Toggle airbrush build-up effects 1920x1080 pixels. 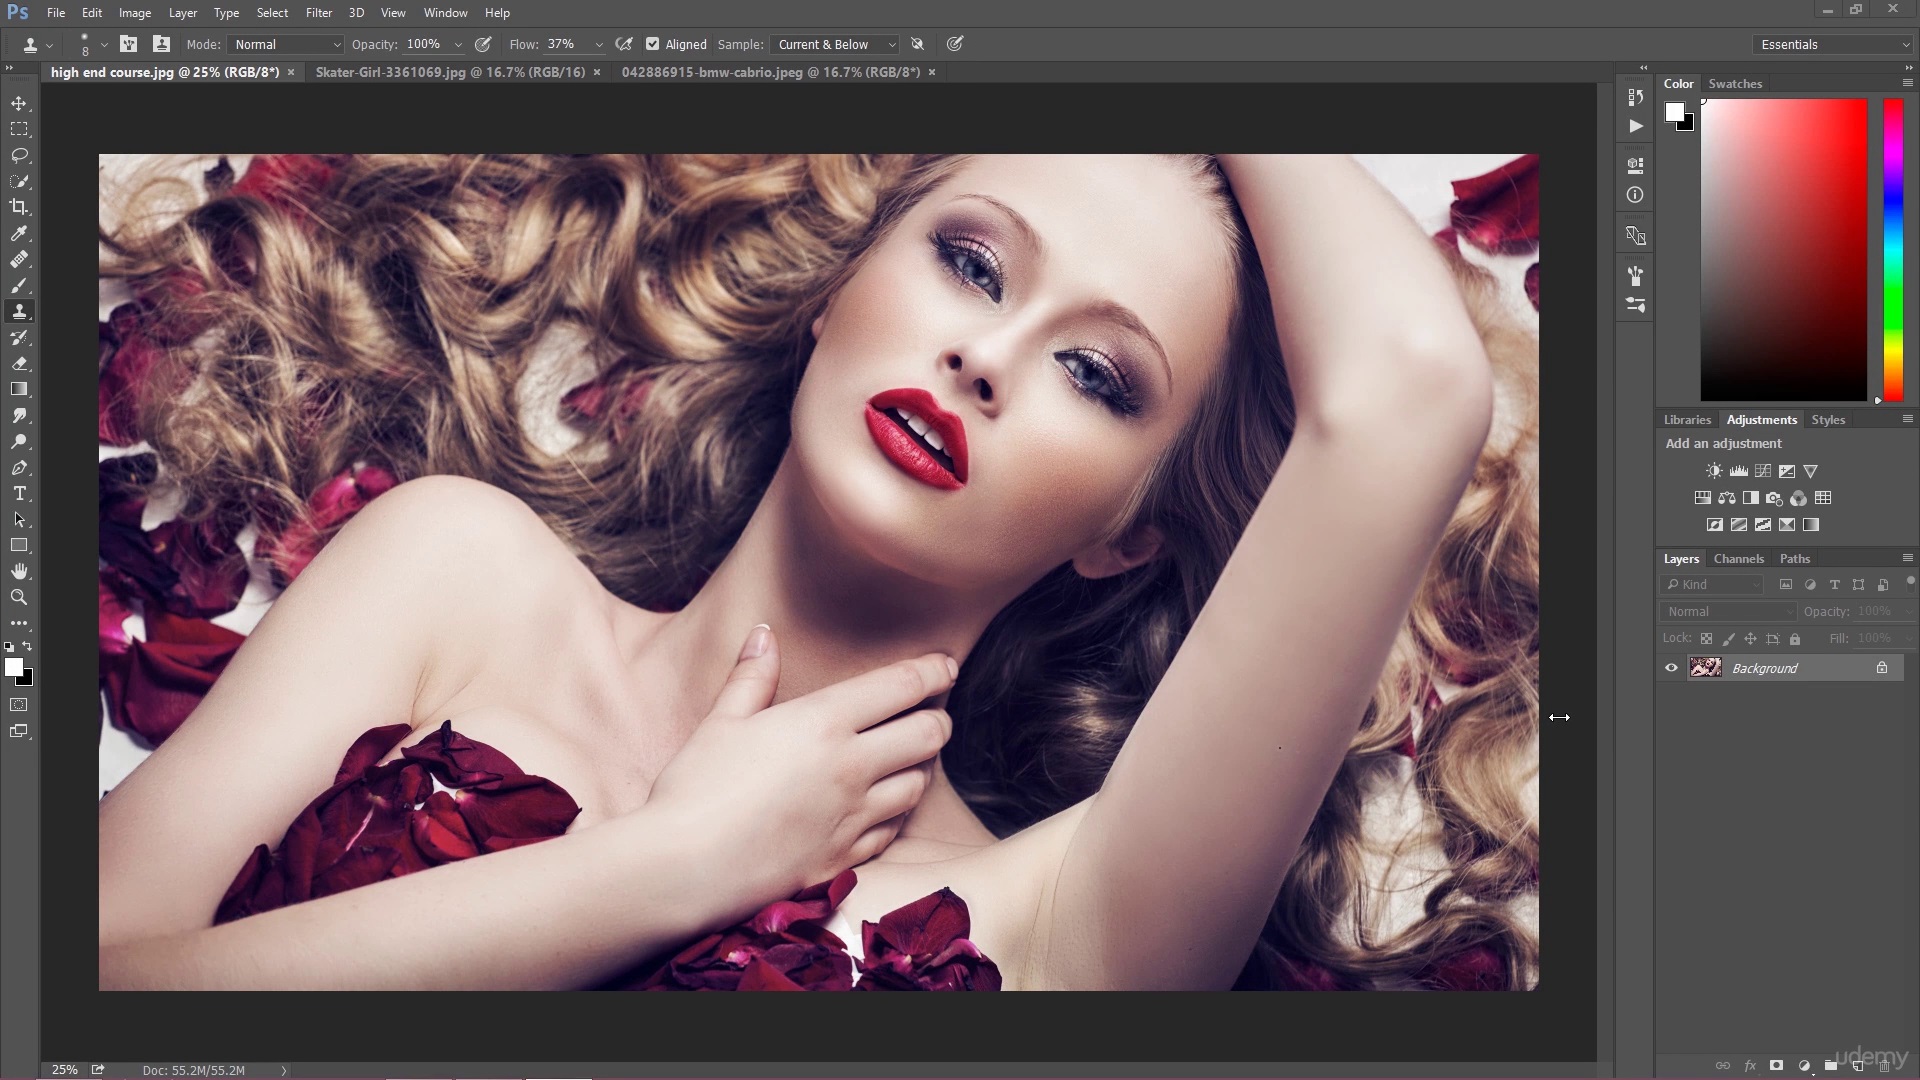pos(624,44)
